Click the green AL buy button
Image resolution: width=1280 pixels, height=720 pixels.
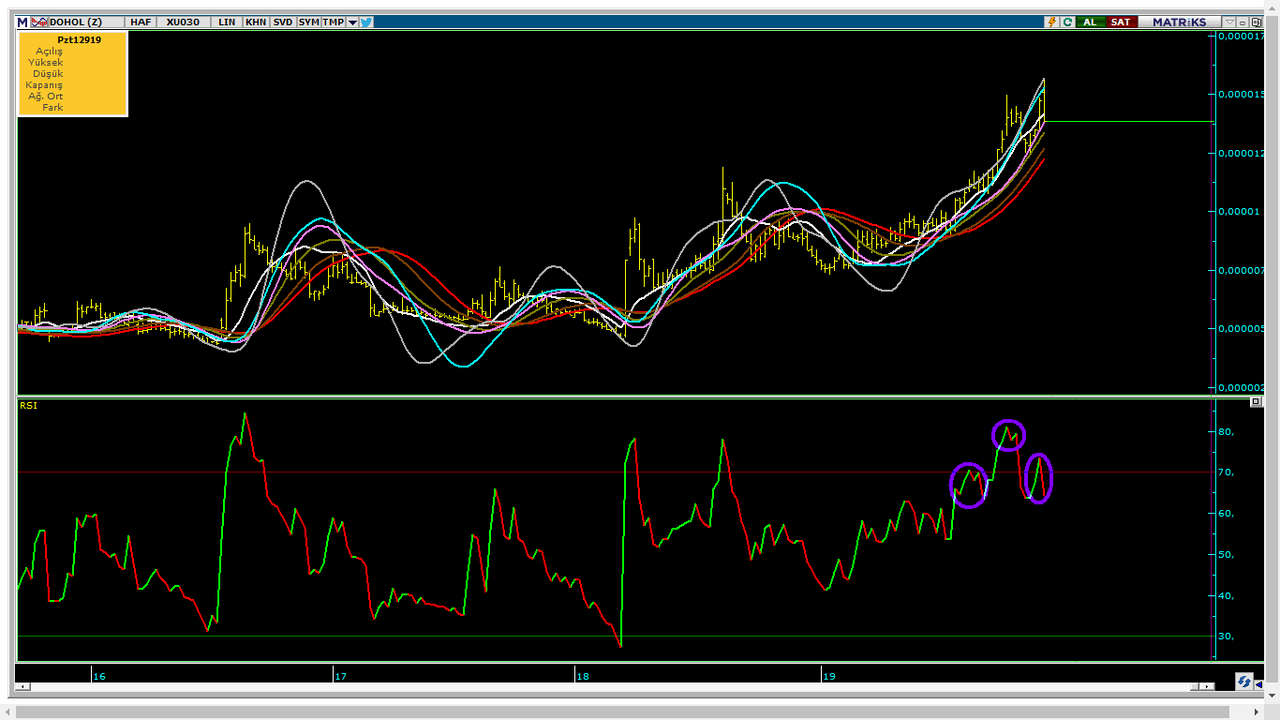[1090, 22]
